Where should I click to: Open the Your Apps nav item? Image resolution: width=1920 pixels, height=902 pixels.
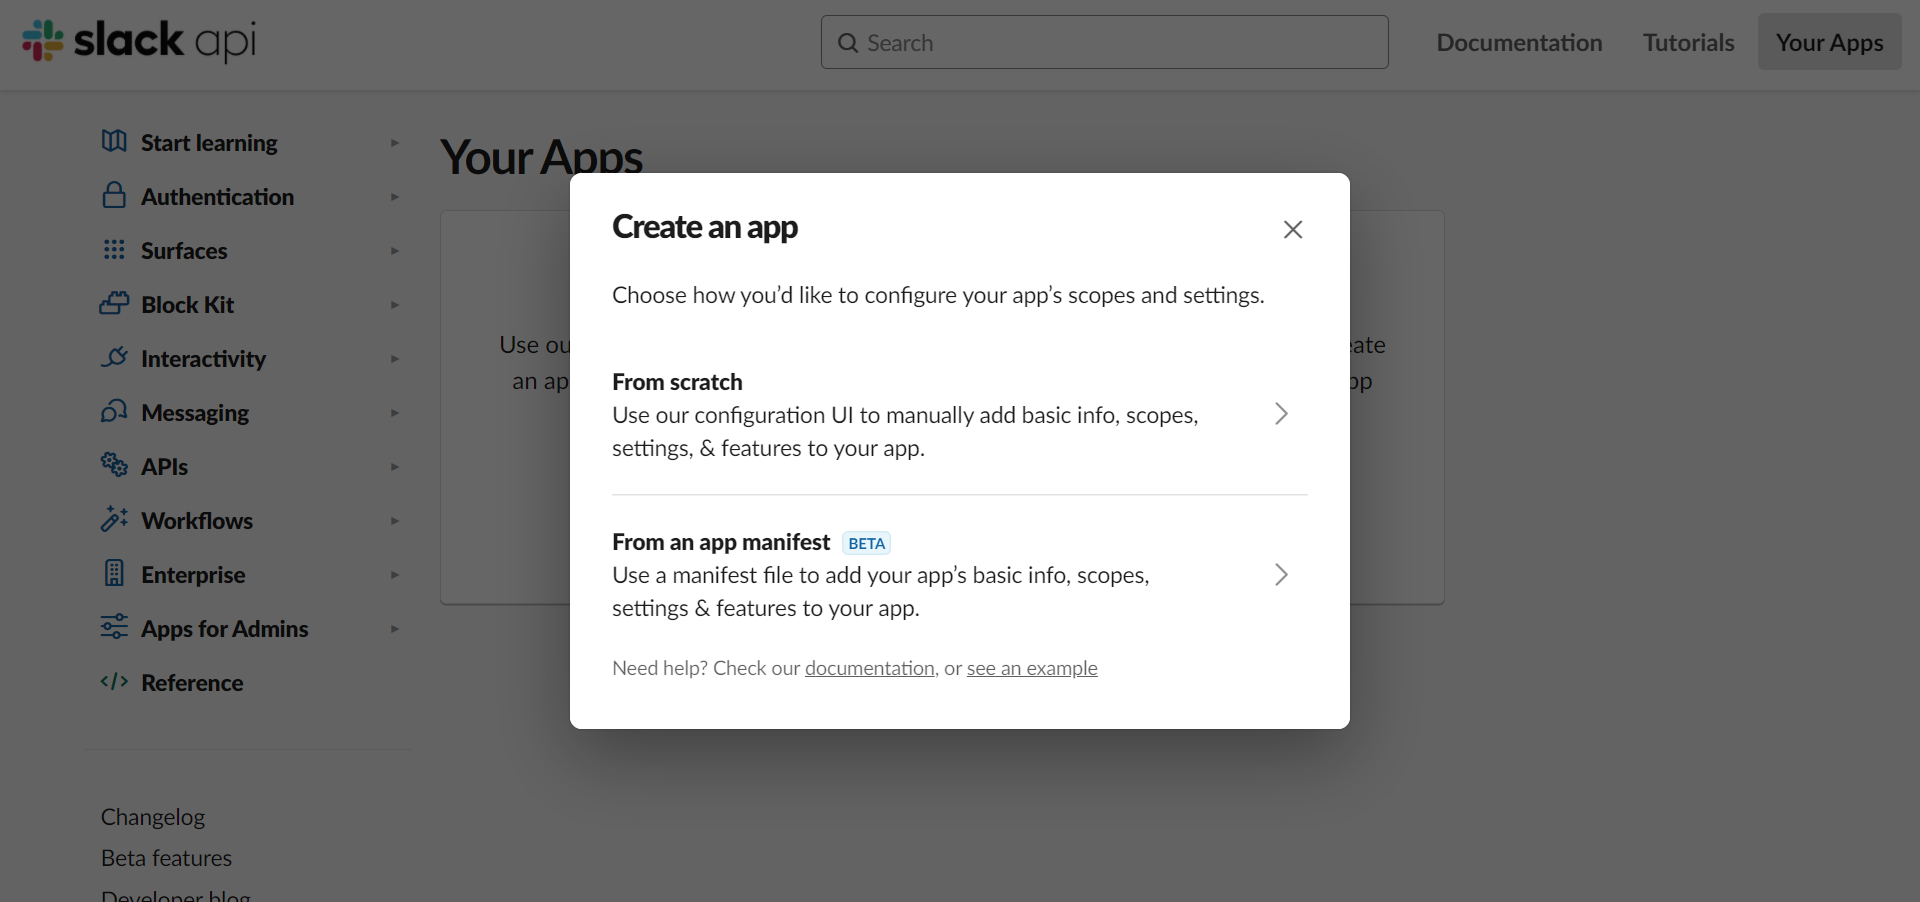tap(1830, 42)
